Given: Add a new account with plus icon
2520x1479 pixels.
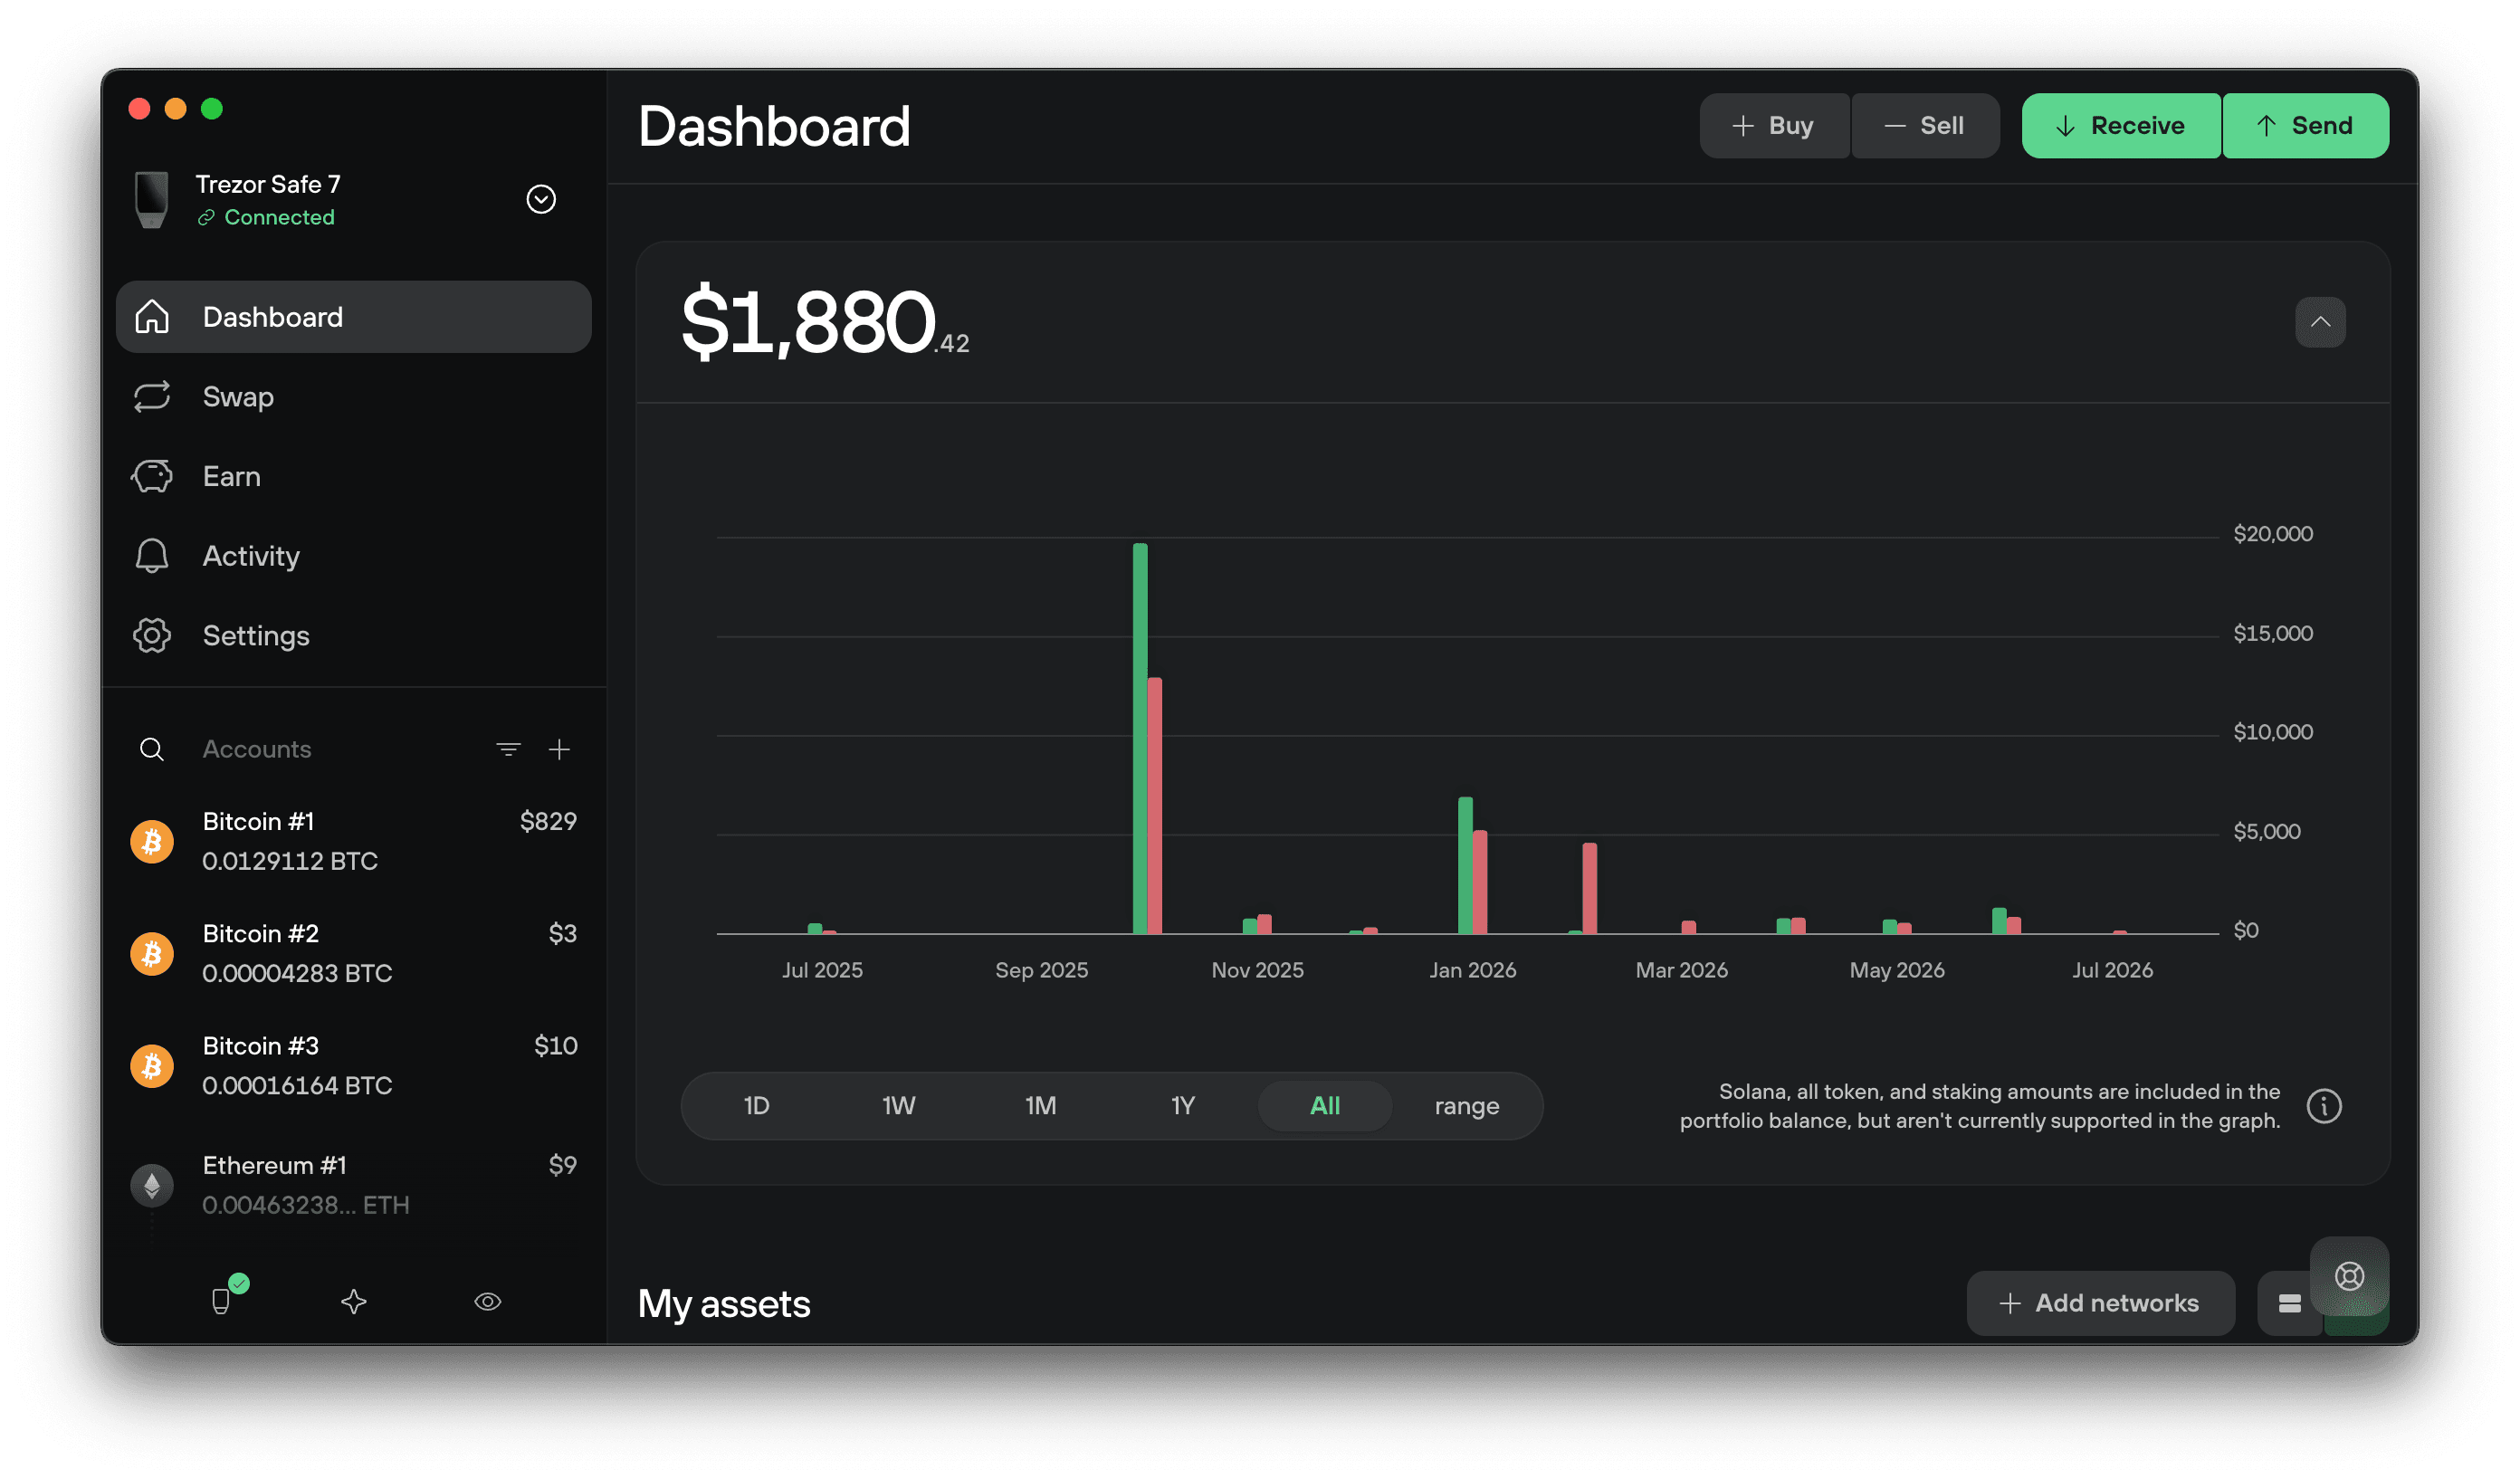Looking at the screenshot, I should click(559, 749).
